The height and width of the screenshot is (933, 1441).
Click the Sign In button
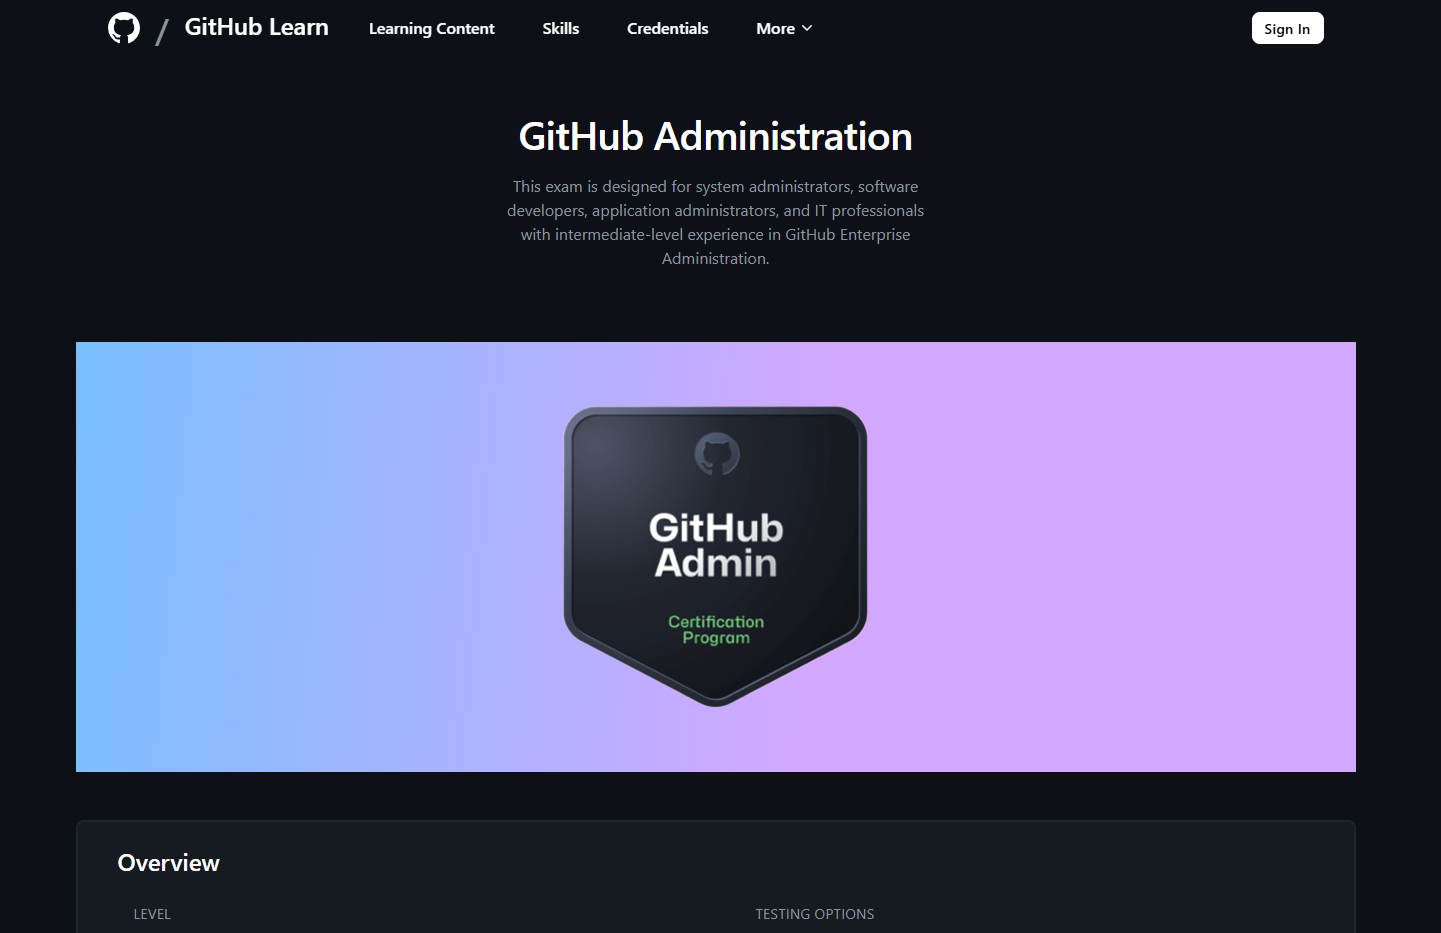[x=1287, y=28]
